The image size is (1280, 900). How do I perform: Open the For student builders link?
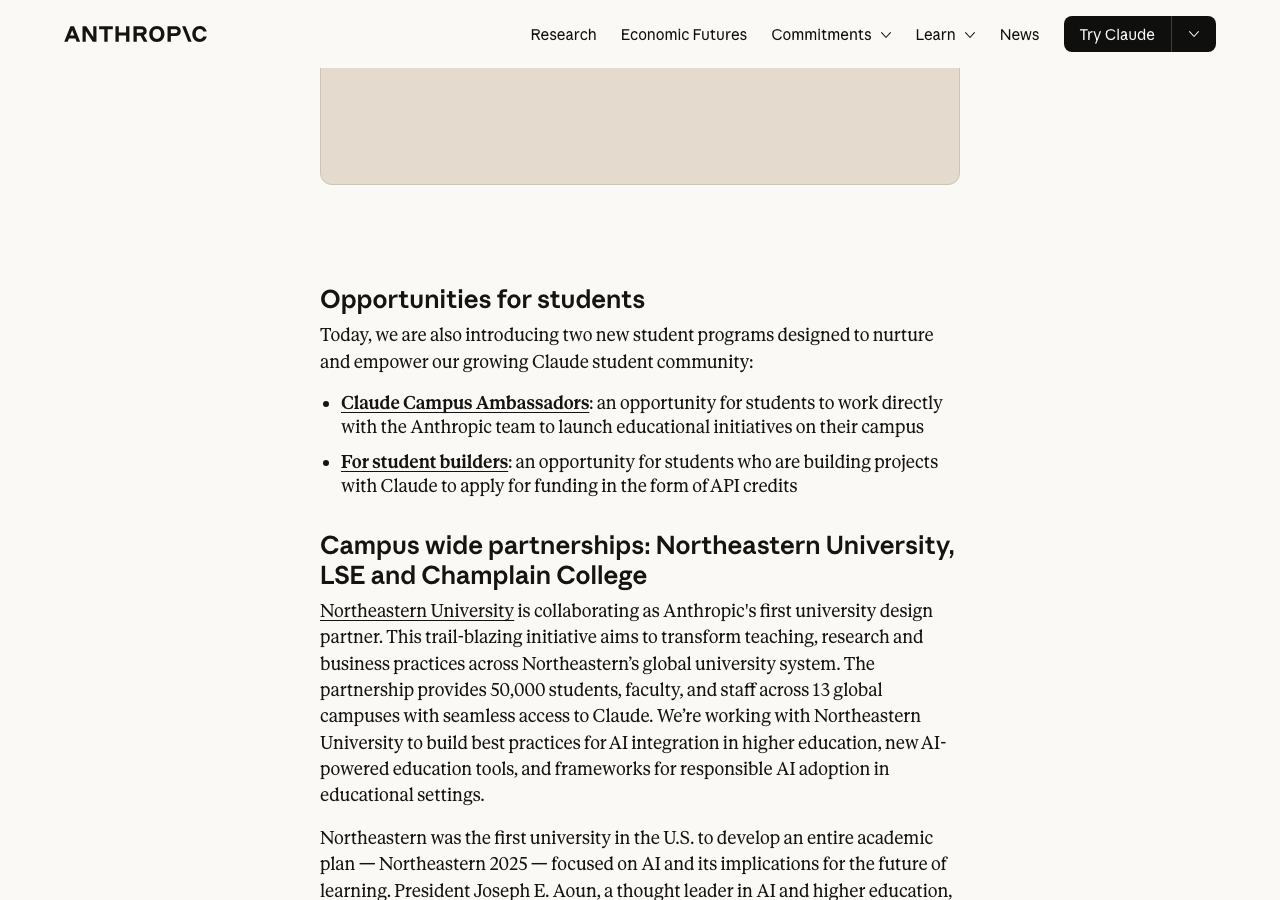[x=424, y=462]
